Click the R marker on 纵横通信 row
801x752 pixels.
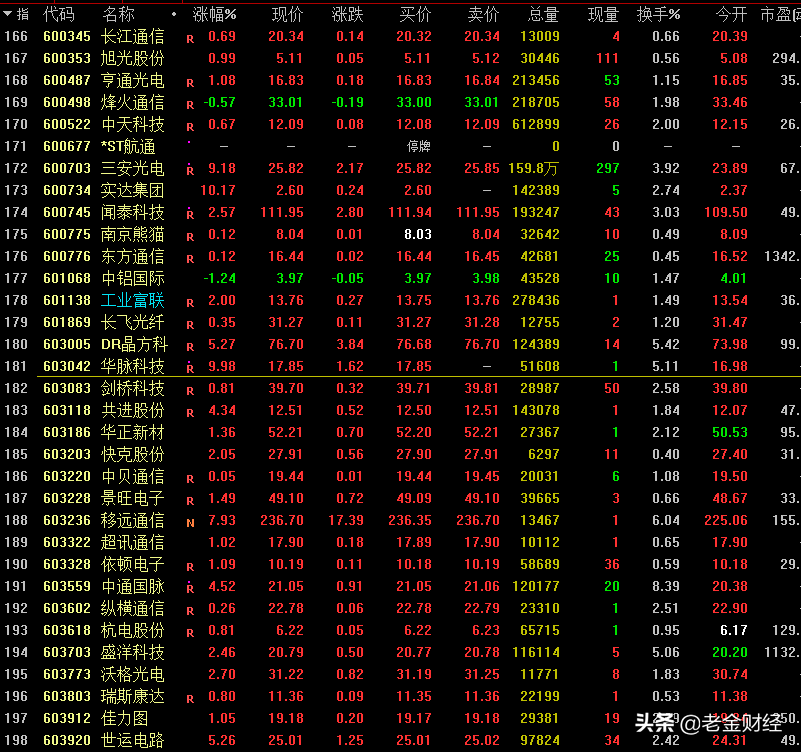click(190, 610)
